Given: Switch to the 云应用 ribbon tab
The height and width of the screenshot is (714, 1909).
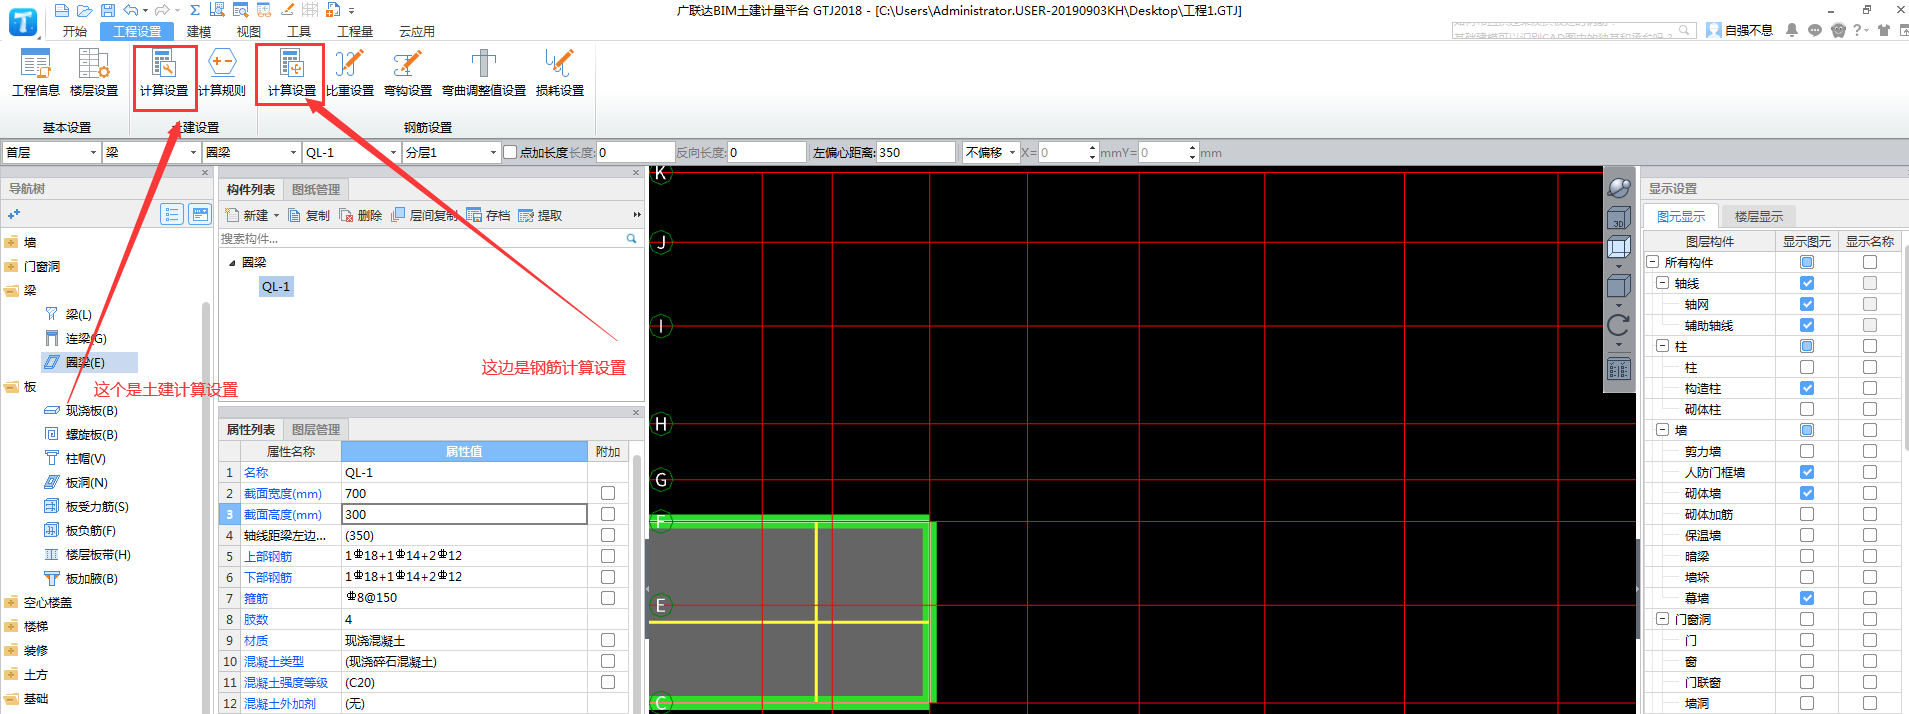Looking at the screenshot, I should tap(417, 31).
